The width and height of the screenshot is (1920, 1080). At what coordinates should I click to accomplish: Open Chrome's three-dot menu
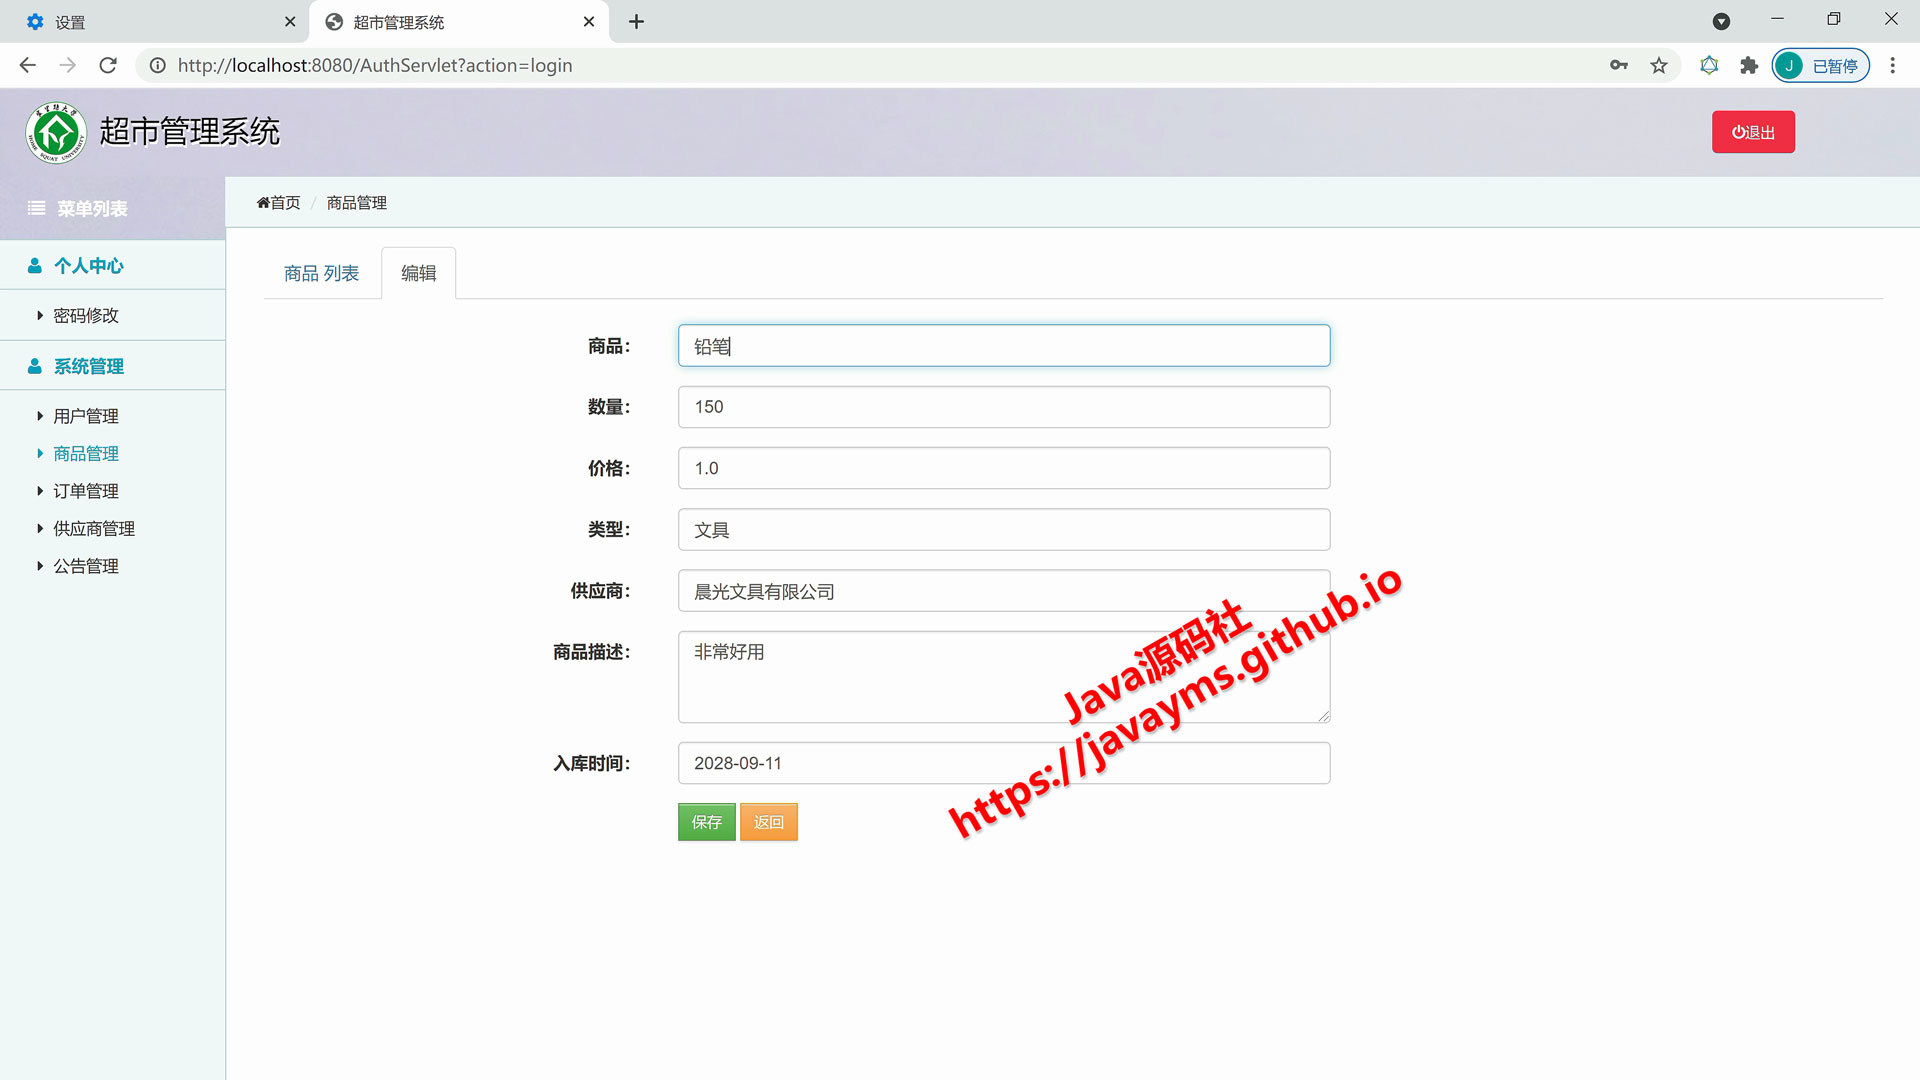[1892, 65]
